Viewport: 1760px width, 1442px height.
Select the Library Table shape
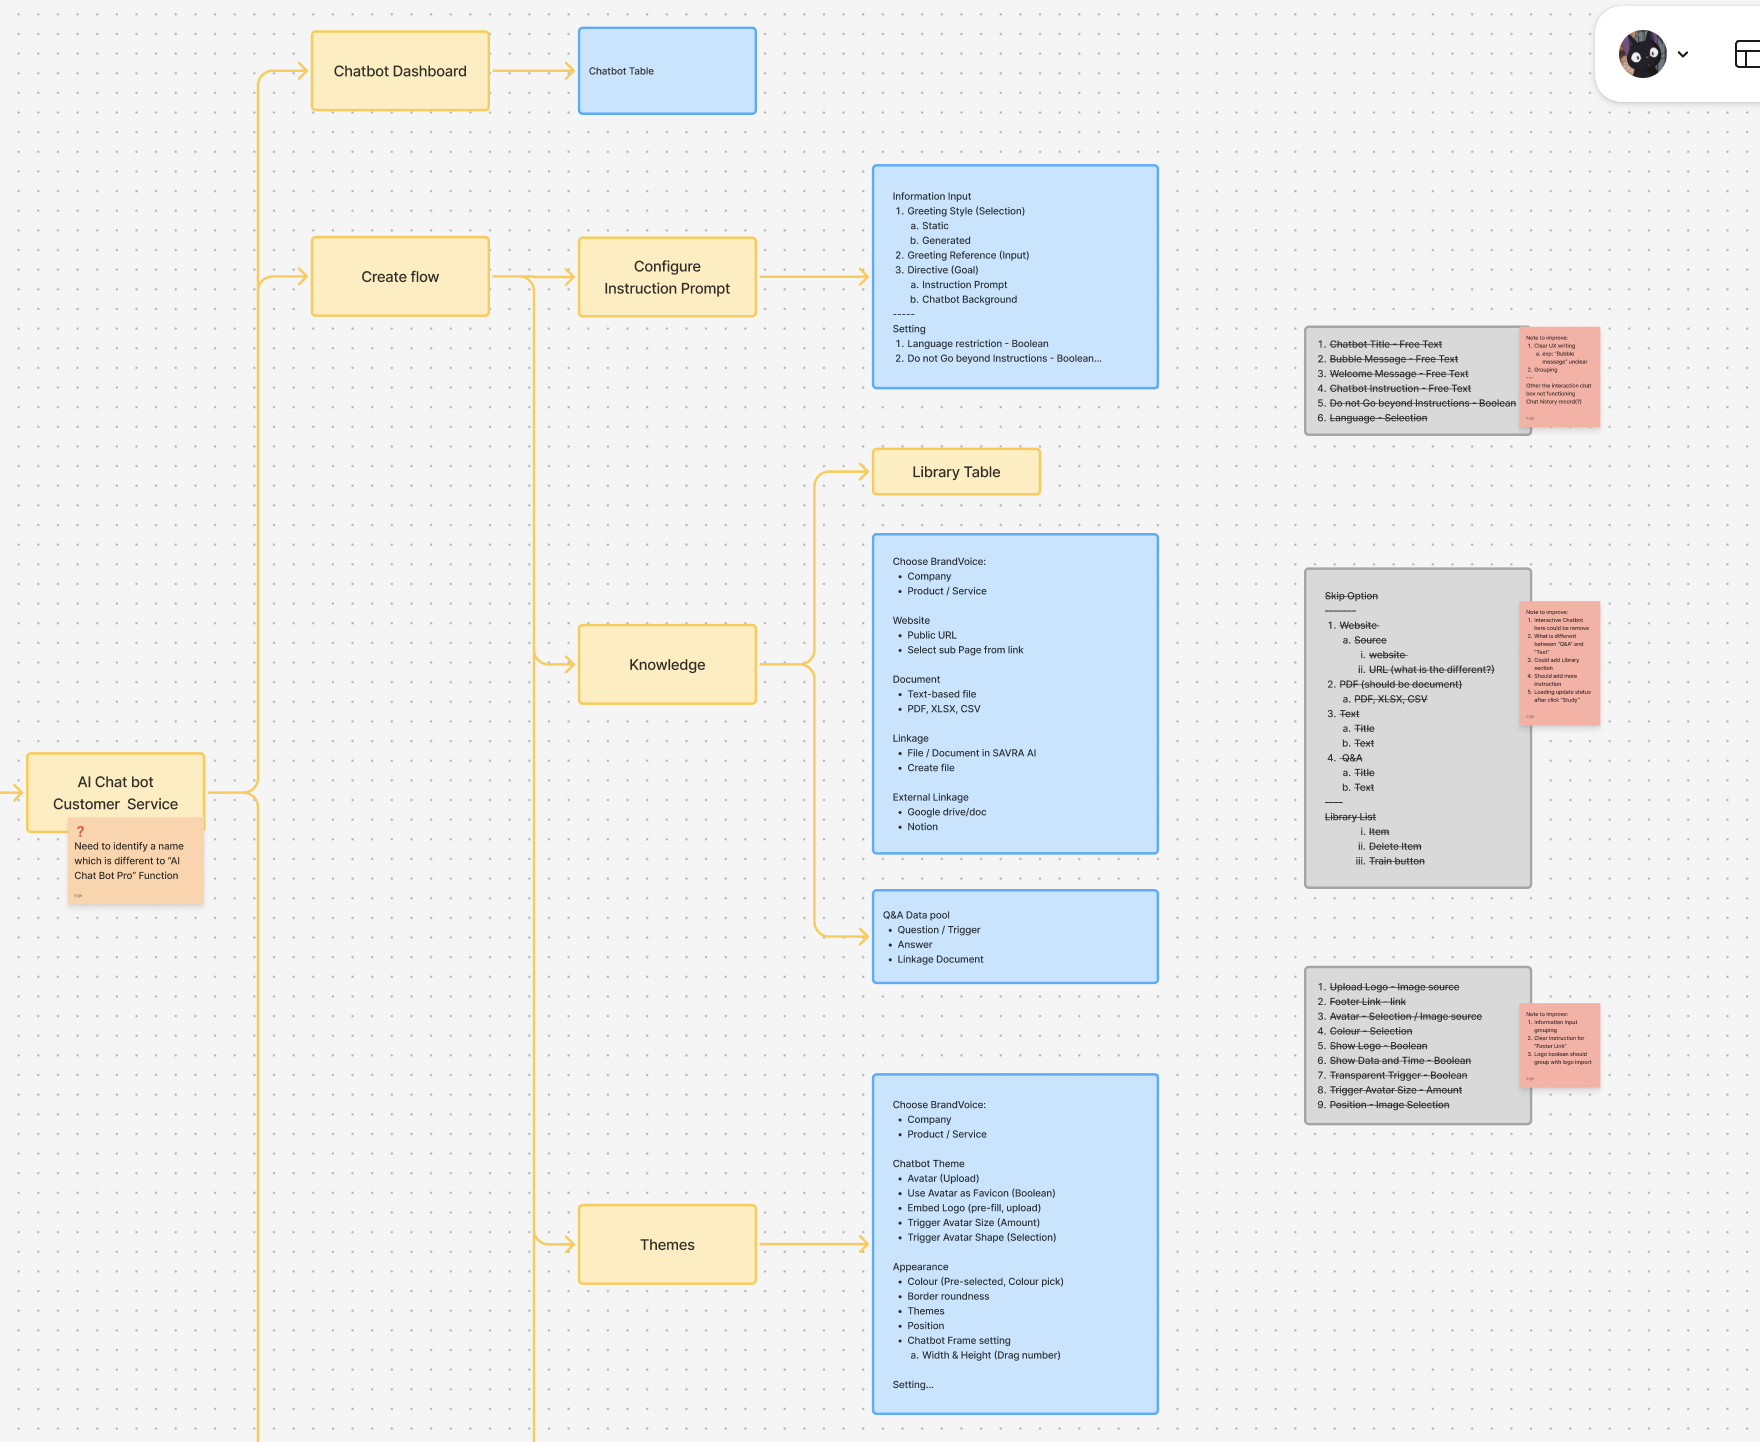956,472
